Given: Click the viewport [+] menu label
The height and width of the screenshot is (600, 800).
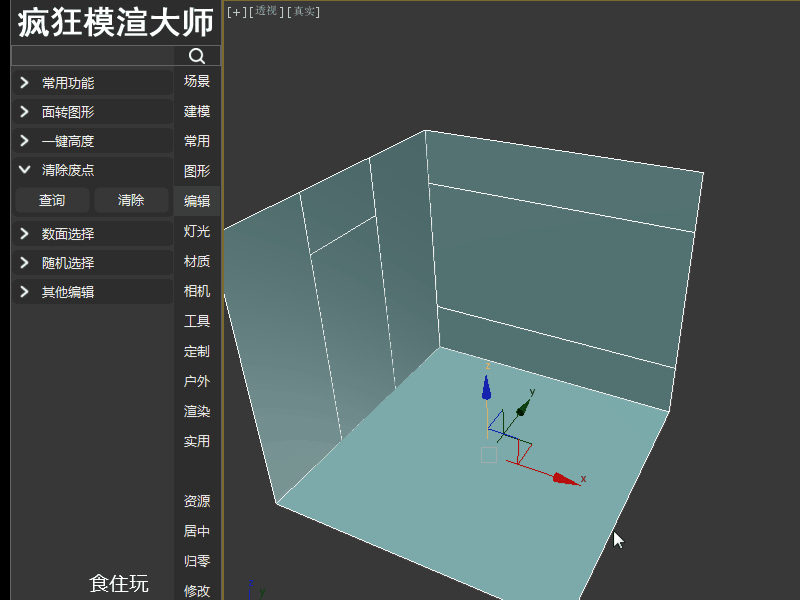Looking at the screenshot, I should [236, 12].
